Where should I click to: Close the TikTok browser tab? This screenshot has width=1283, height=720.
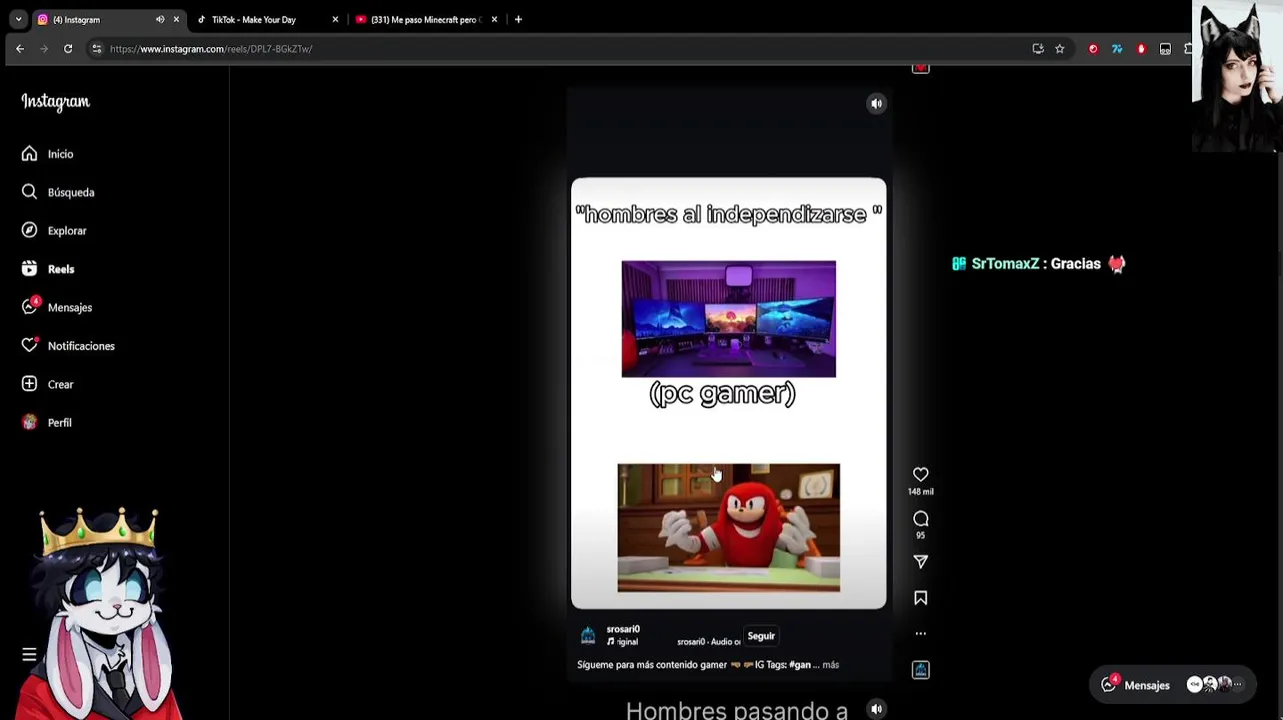click(x=335, y=20)
